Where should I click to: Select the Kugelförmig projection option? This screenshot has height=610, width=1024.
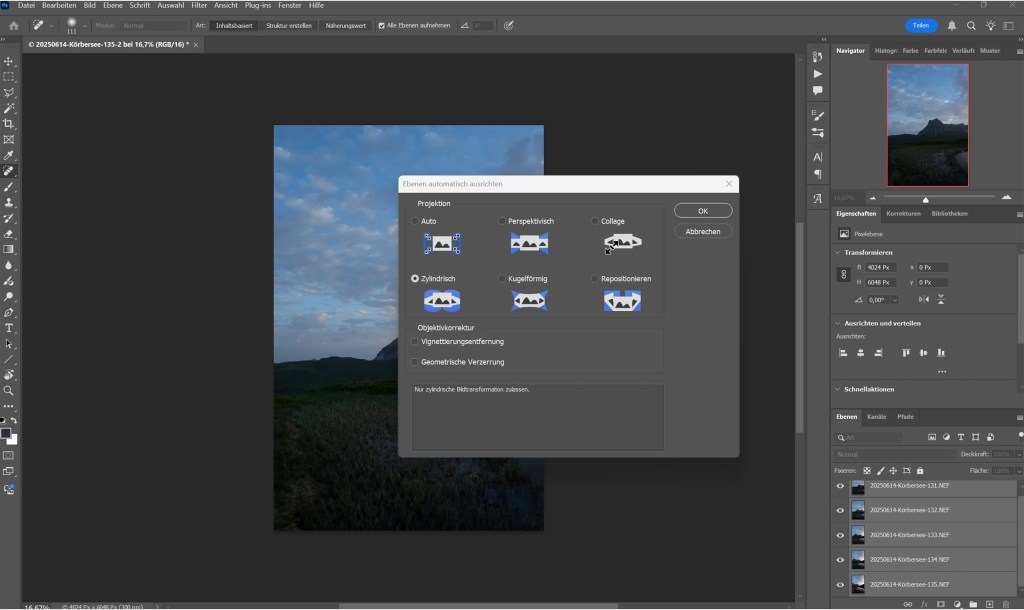pyautogui.click(x=501, y=278)
